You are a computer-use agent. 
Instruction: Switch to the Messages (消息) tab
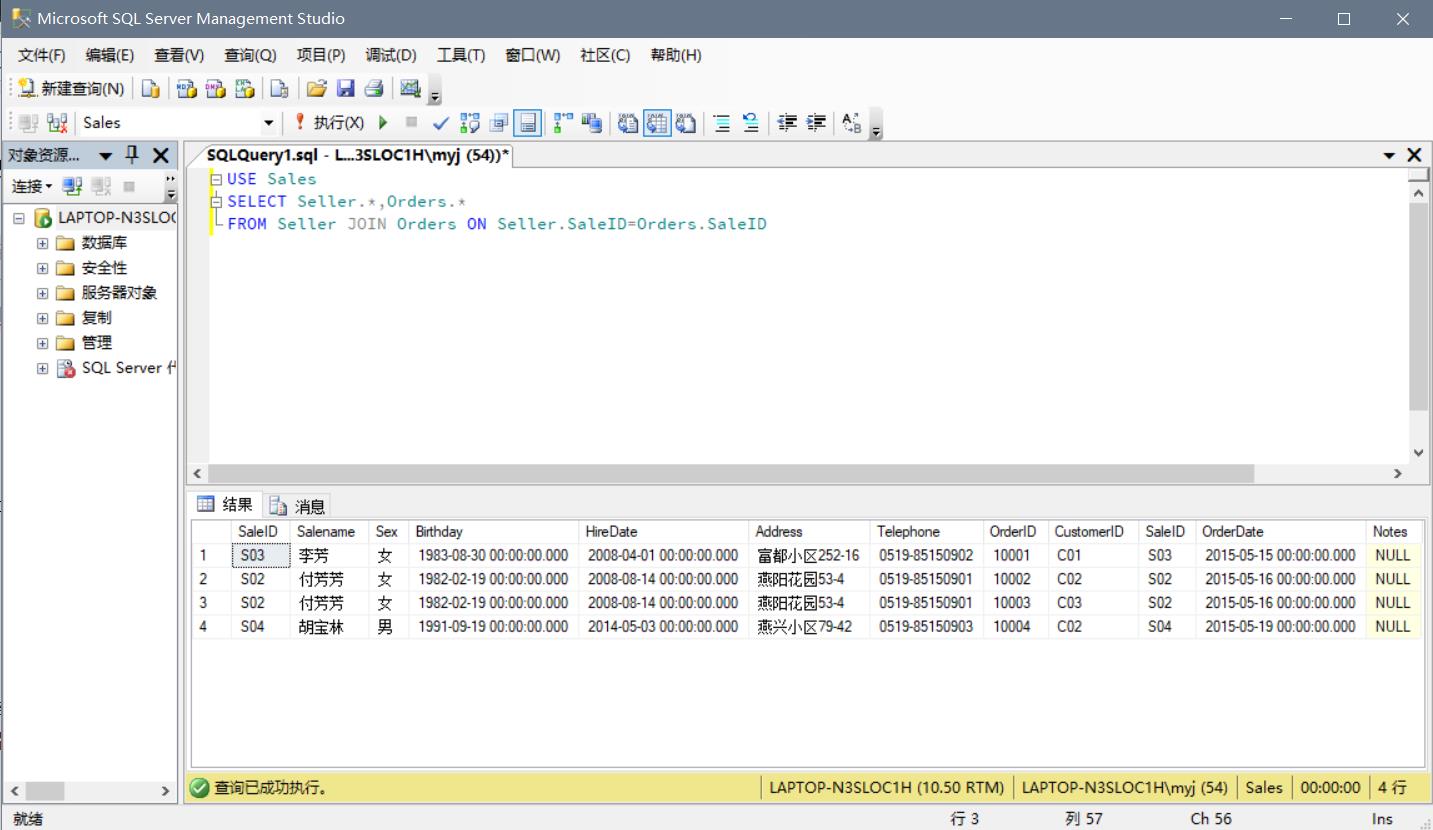[299, 506]
